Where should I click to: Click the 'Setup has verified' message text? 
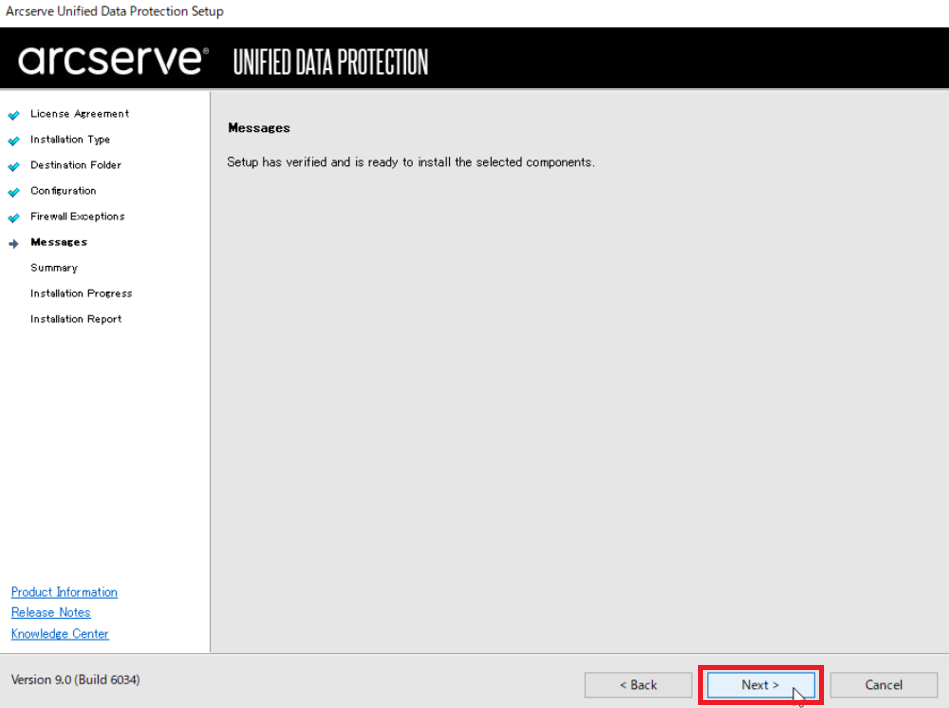[411, 162]
